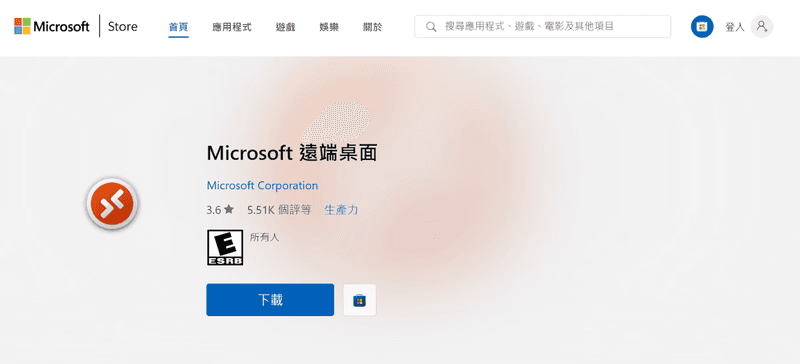The width and height of the screenshot is (800, 364).
Task: Click the 3.6 star rating
Action: click(x=220, y=209)
